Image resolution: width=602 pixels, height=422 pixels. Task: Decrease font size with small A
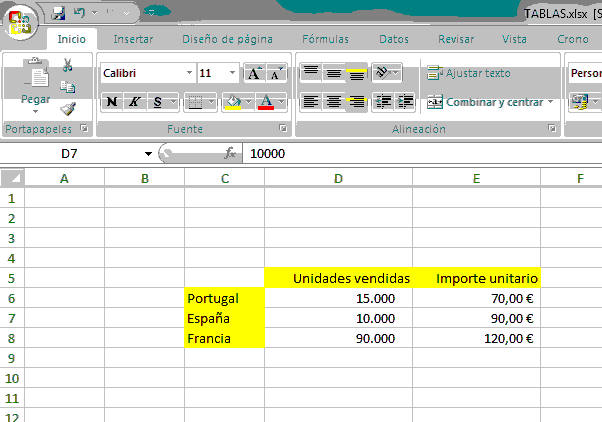coord(277,73)
